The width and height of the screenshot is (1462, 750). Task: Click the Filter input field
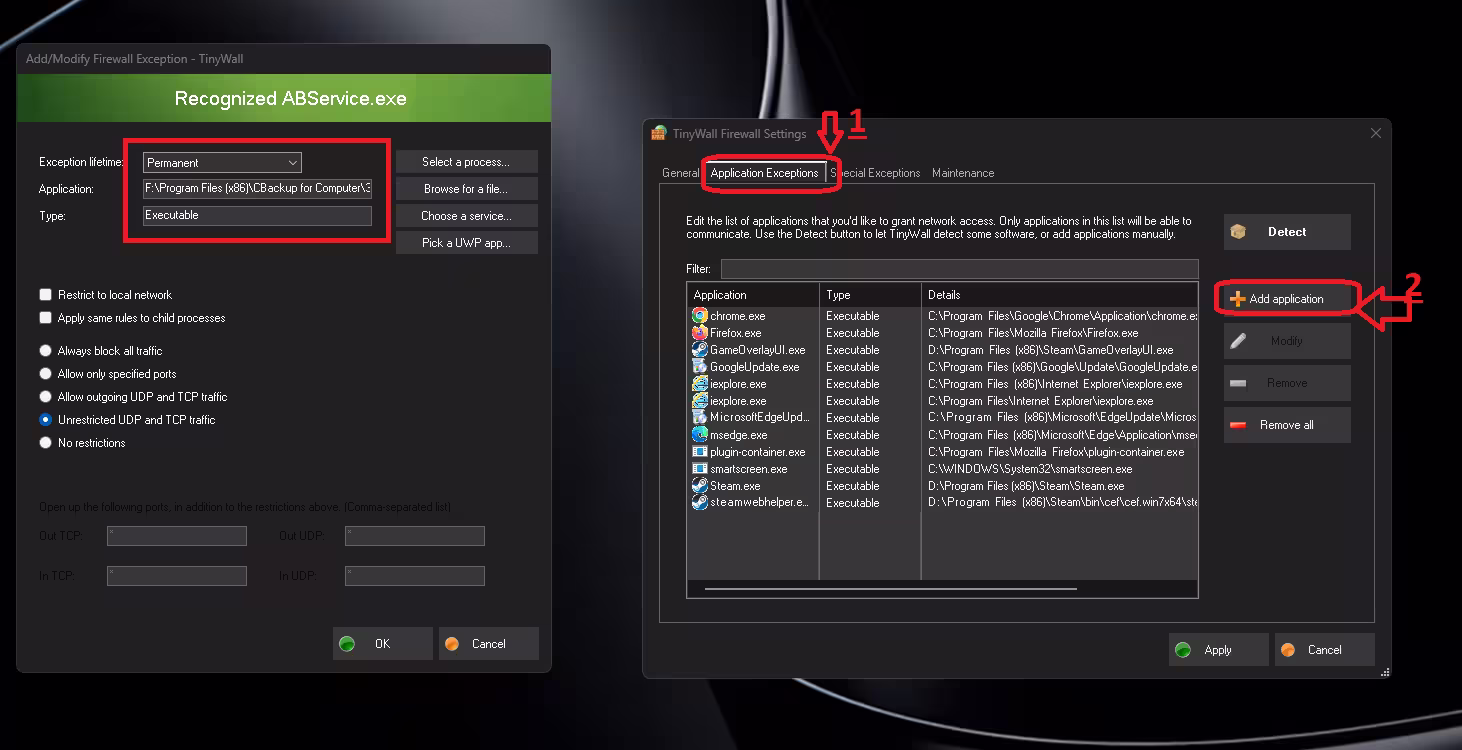pos(959,269)
